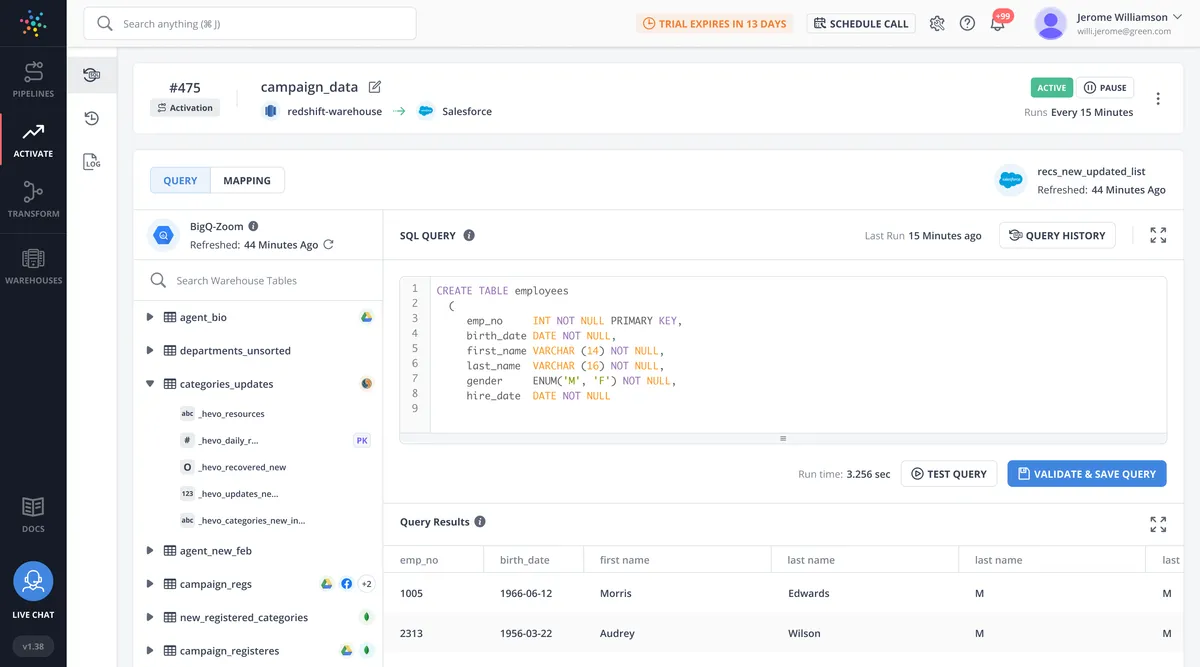Open the notifications bell
This screenshot has width=1200, height=667.
[997, 24]
